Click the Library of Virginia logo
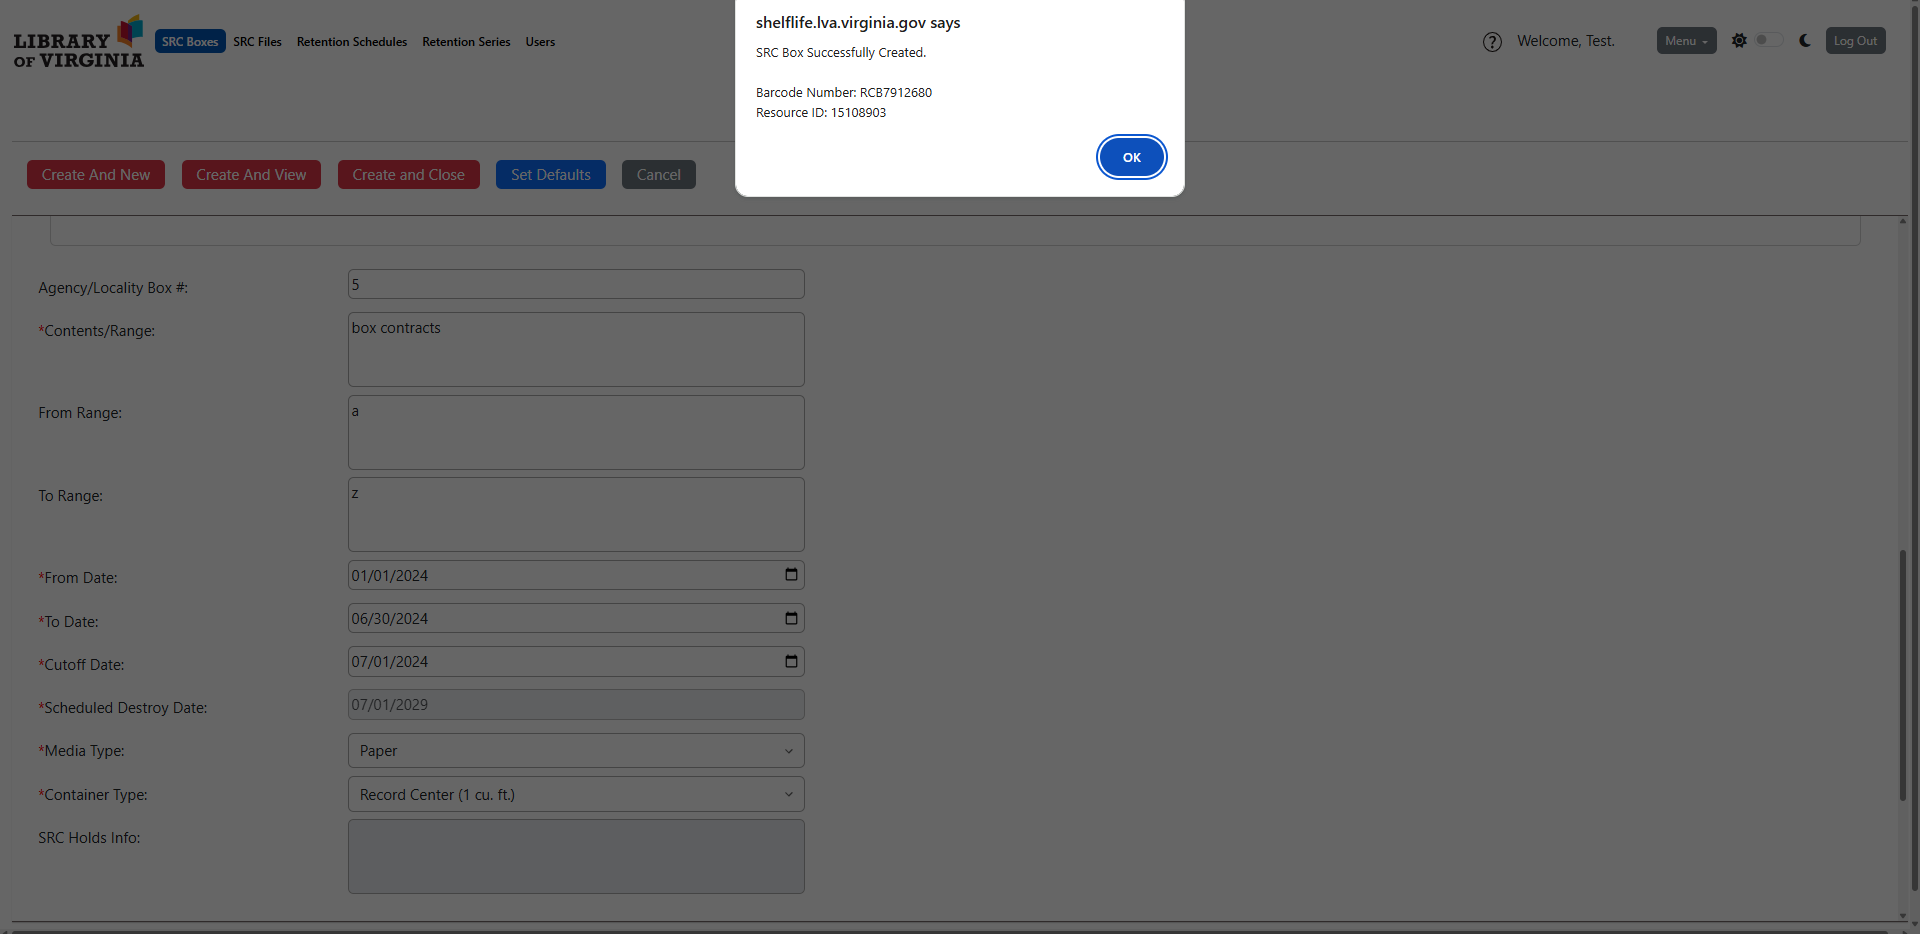This screenshot has height=934, width=1920. [x=78, y=42]
